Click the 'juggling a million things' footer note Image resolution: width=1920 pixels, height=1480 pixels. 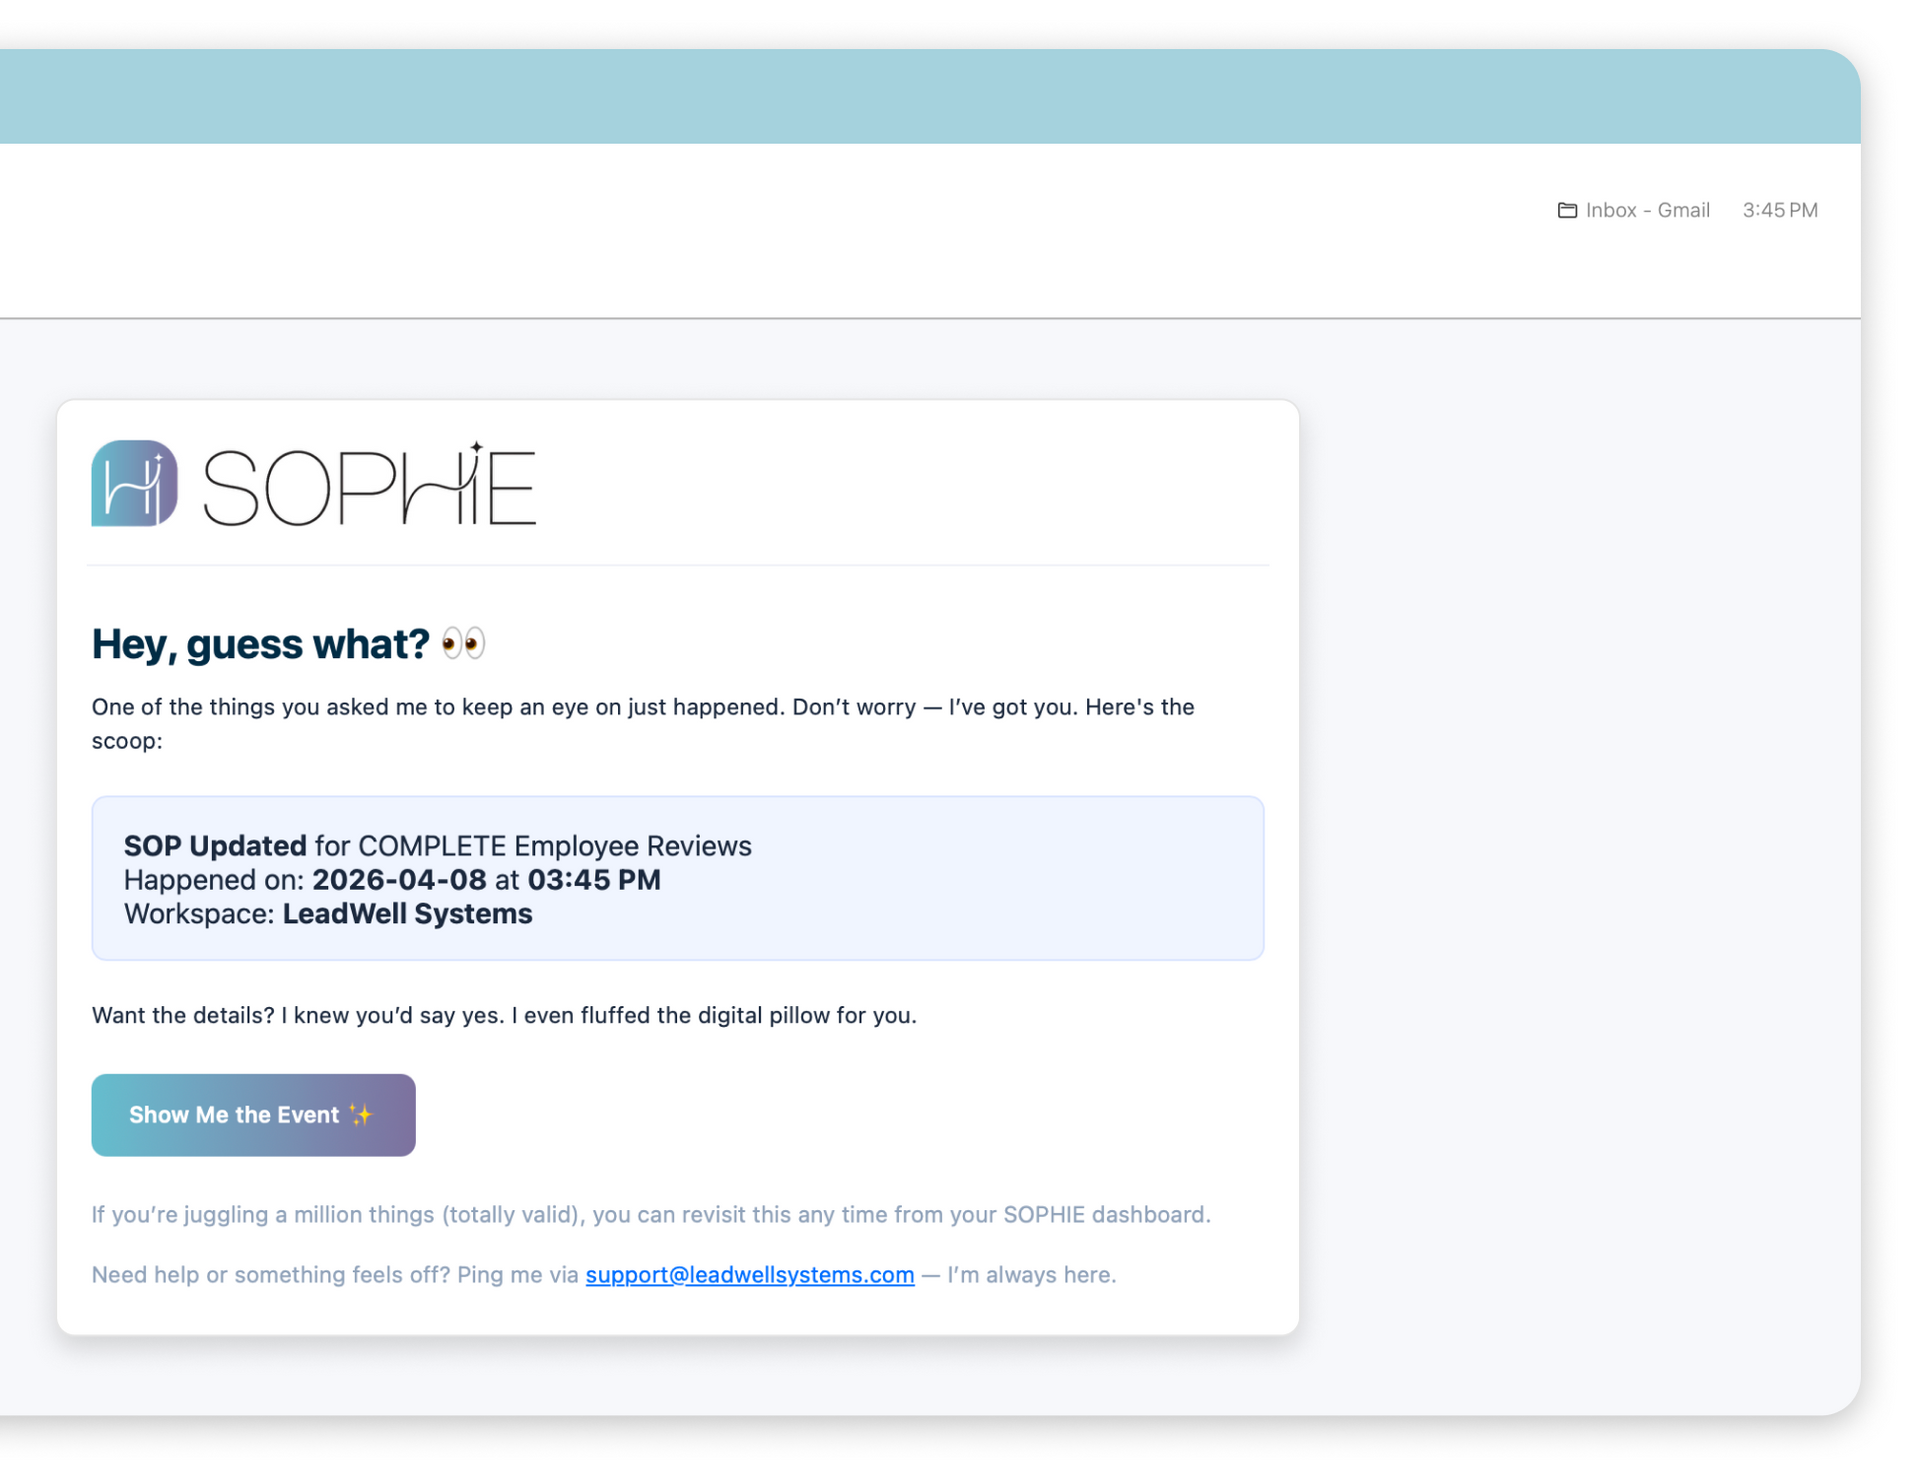point(650,1214)
